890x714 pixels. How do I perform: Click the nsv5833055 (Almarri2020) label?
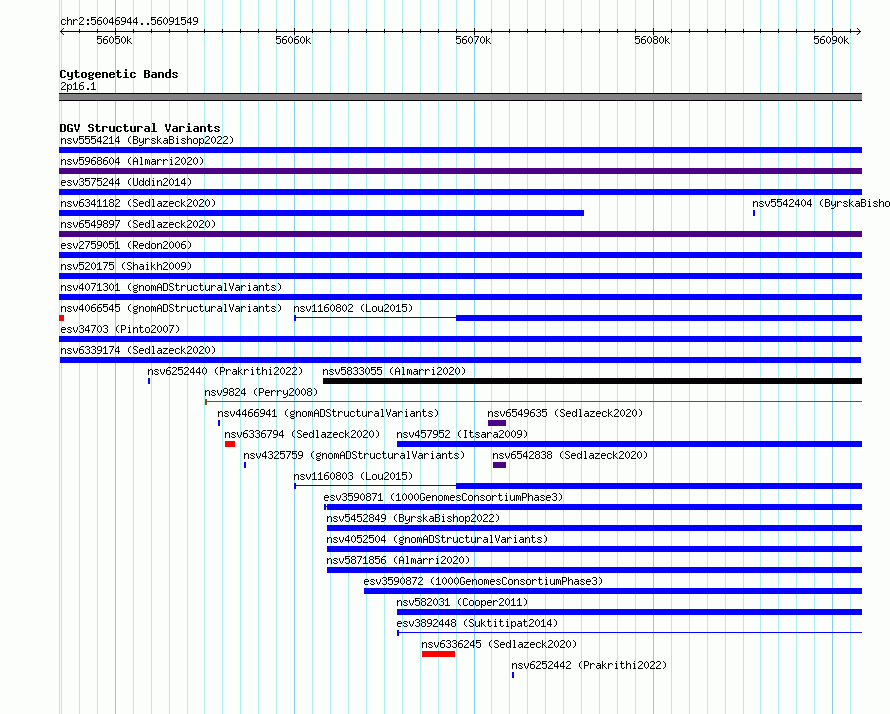click(x=394, y=371)
